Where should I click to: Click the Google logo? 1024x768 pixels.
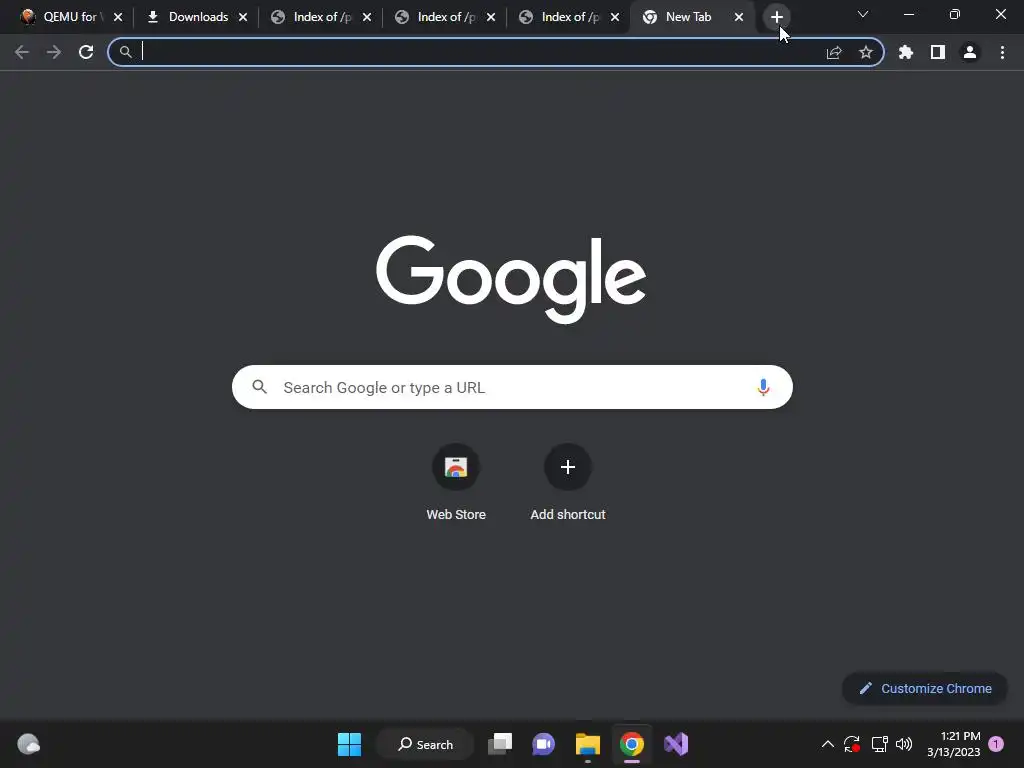pos(511,279)
